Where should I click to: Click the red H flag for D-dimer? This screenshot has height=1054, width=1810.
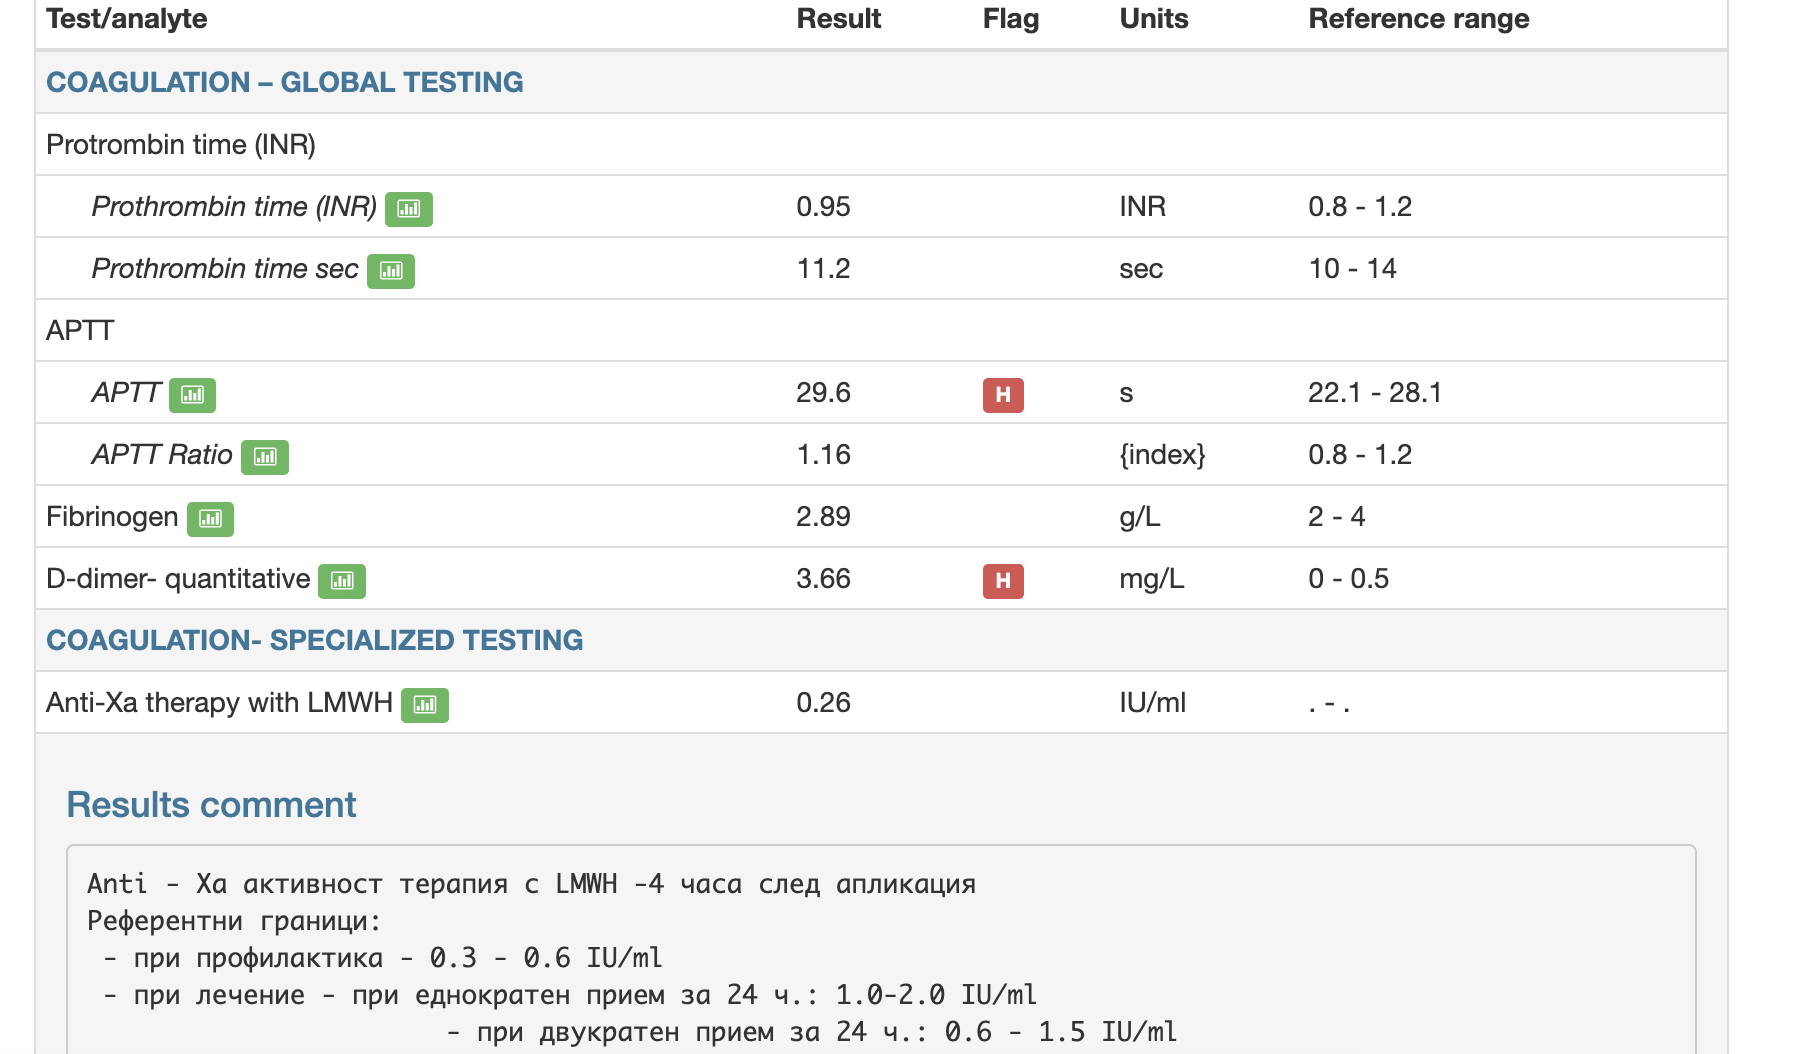point(1003,581)
